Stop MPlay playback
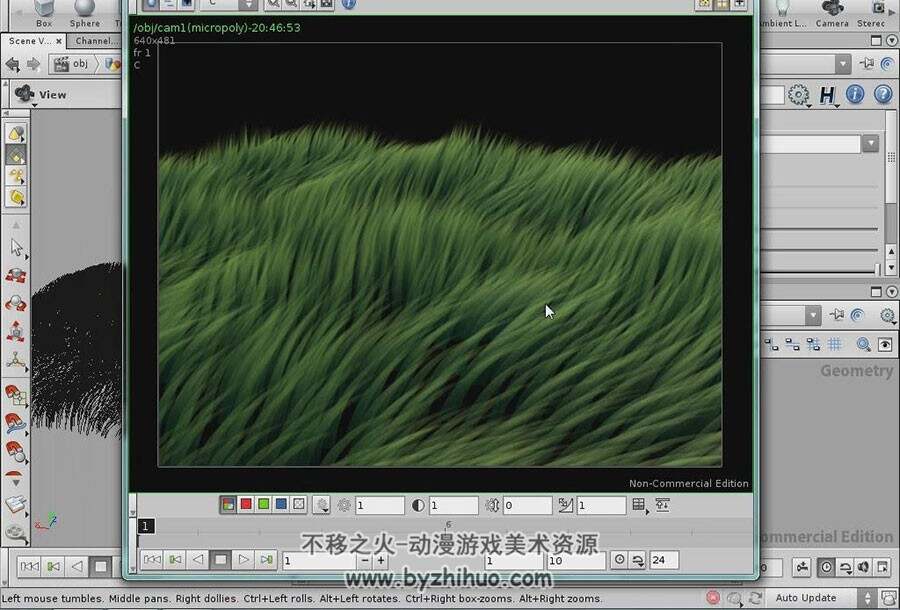 tap(220, 559)
